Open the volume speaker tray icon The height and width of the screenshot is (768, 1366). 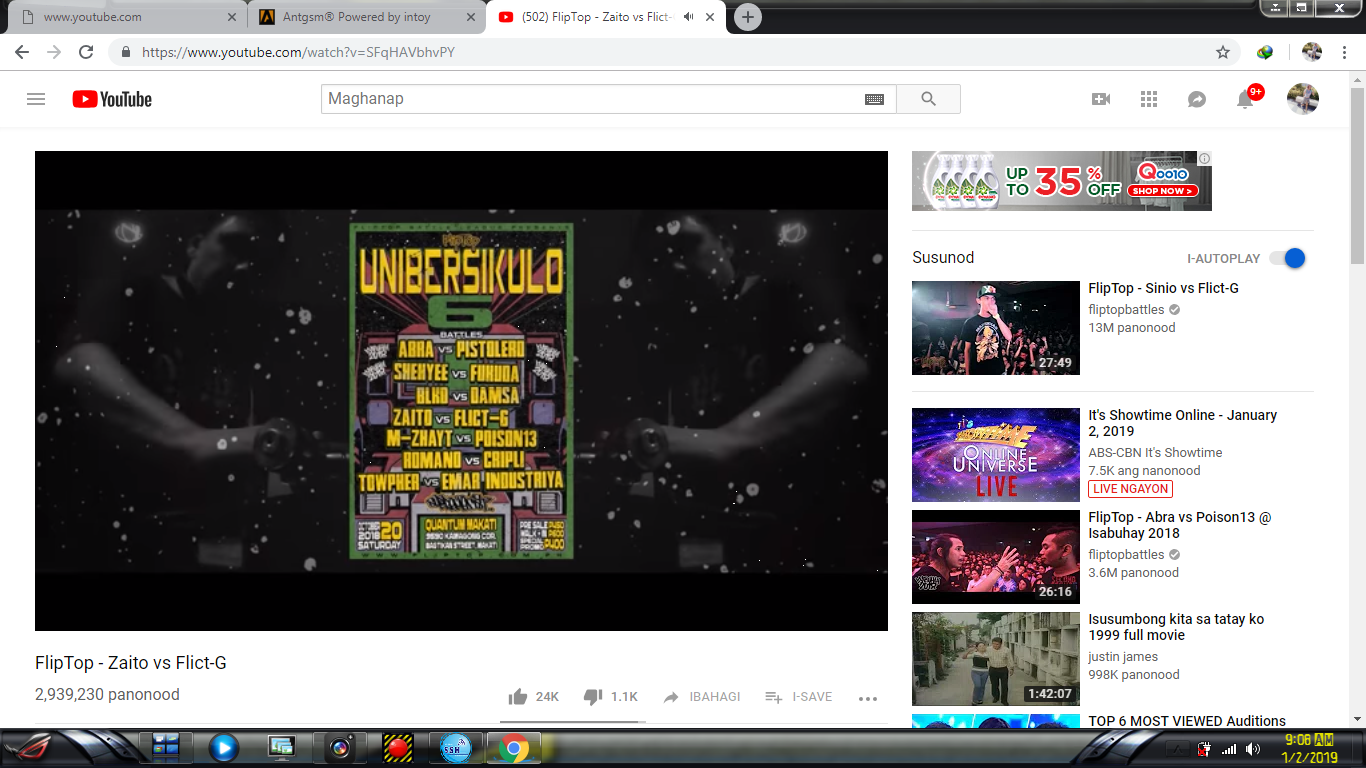point(1253,749)
